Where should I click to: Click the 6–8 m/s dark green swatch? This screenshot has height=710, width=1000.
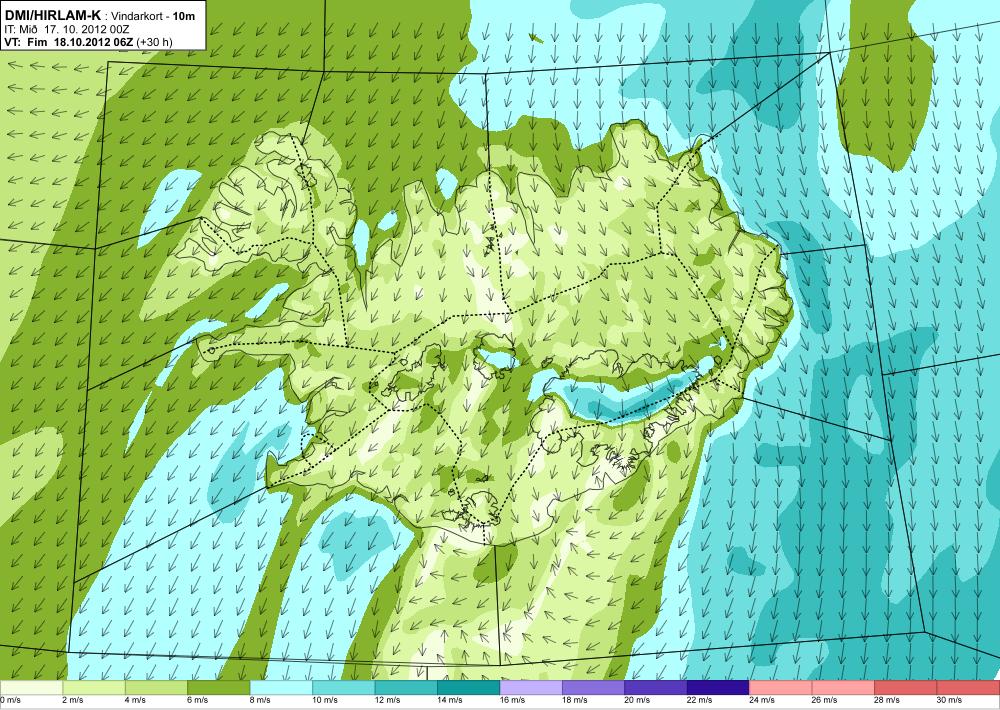click(219, 688)
